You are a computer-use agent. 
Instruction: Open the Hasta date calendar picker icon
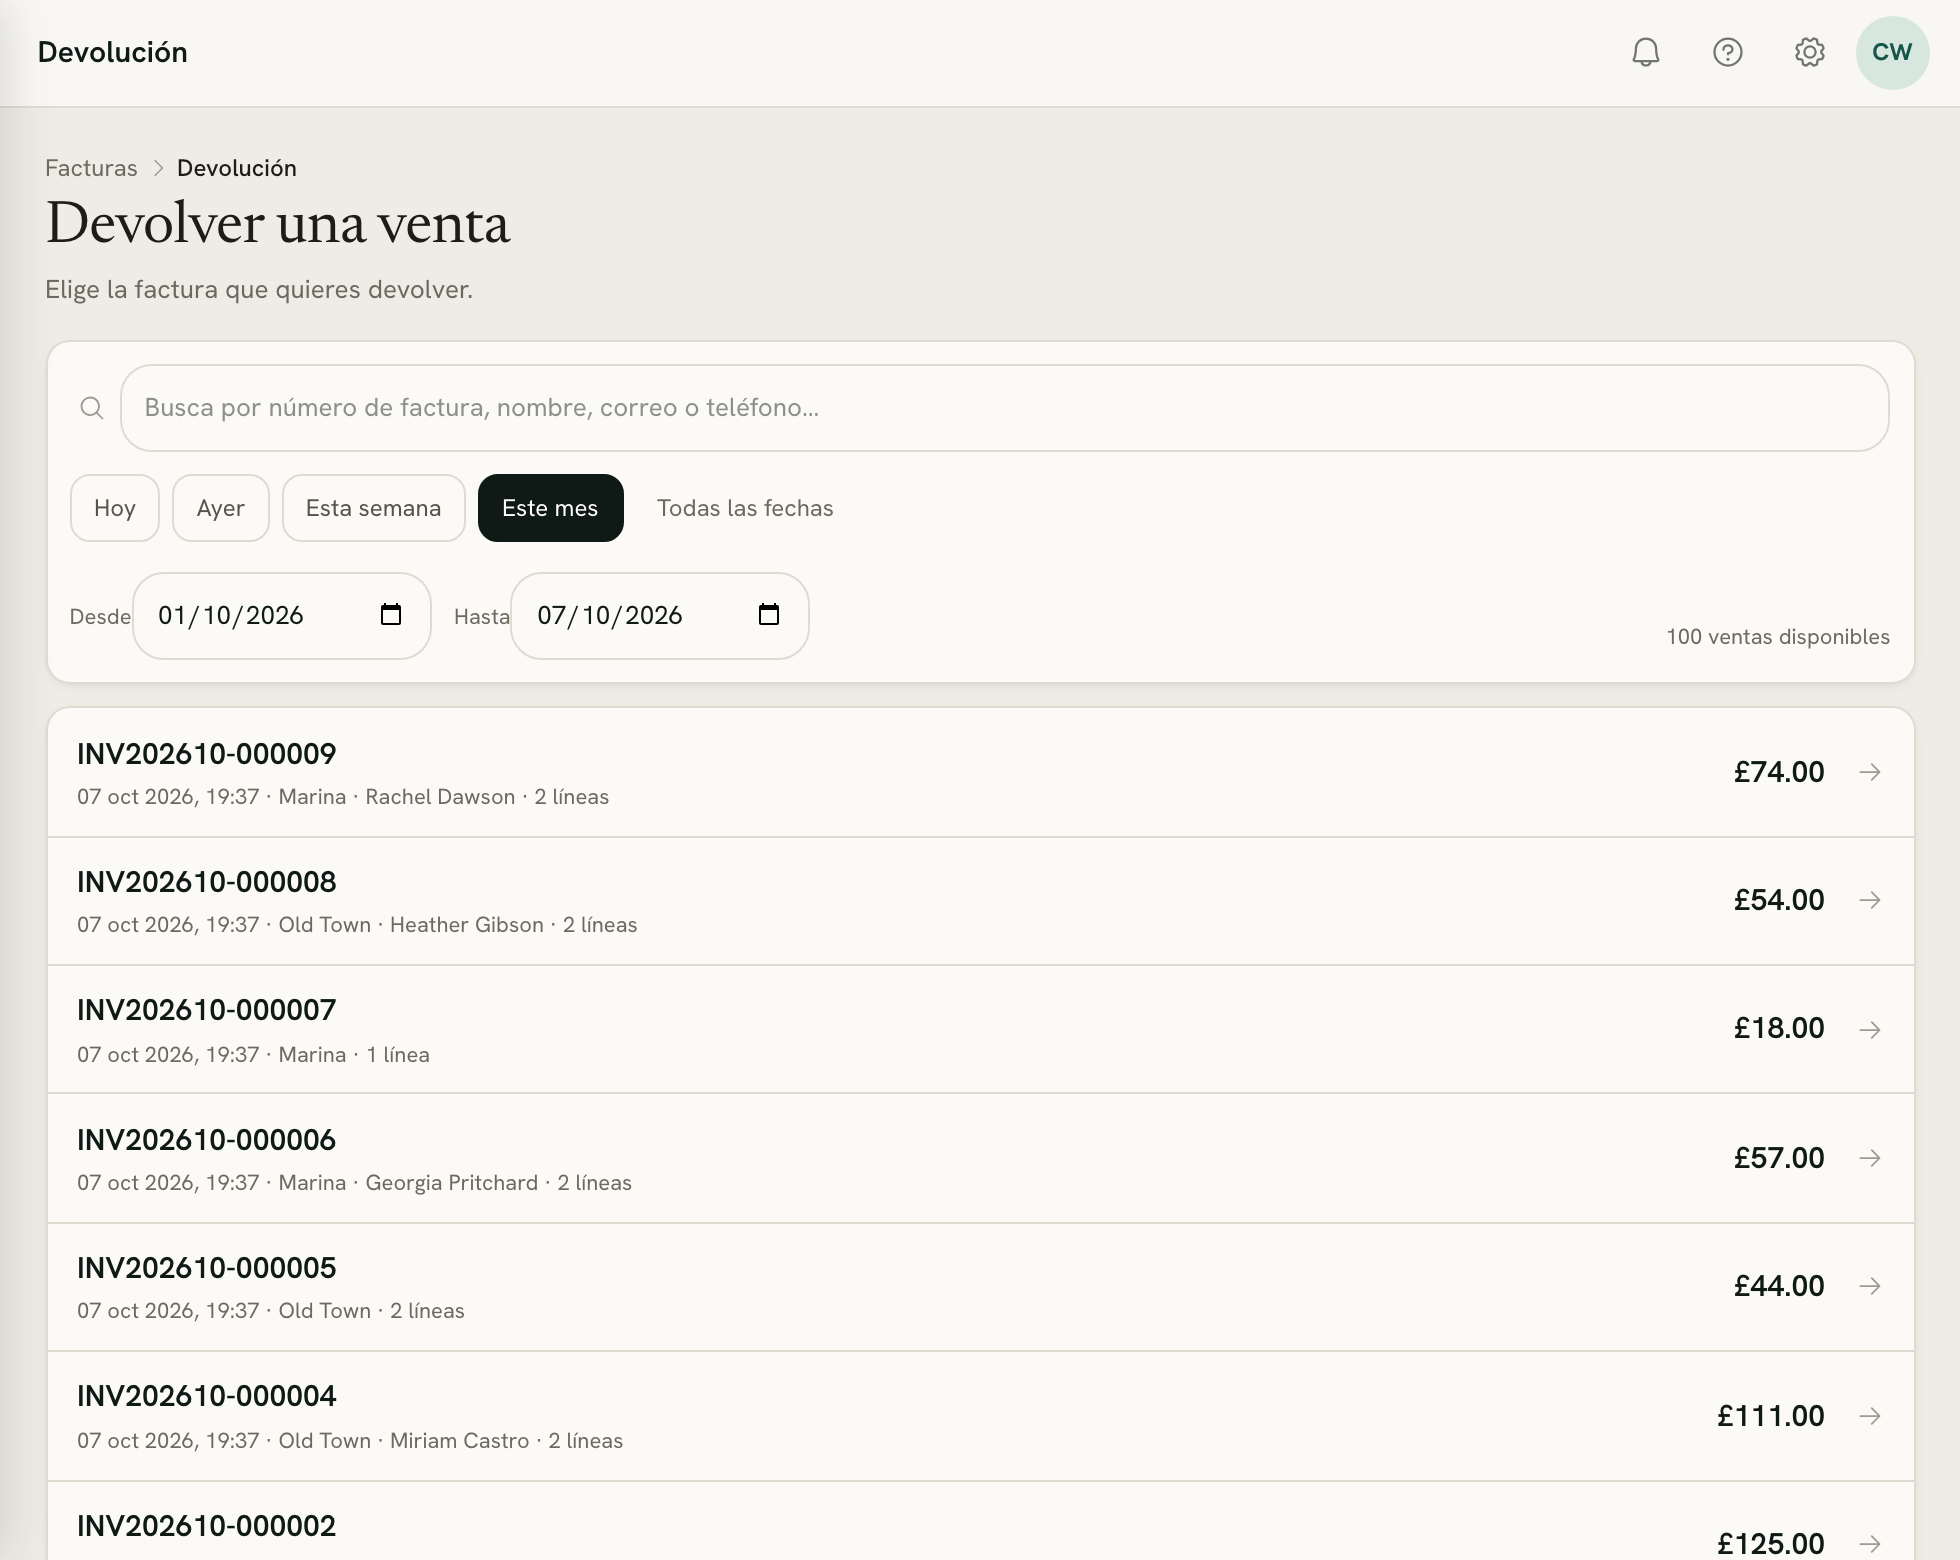point(769,614)
